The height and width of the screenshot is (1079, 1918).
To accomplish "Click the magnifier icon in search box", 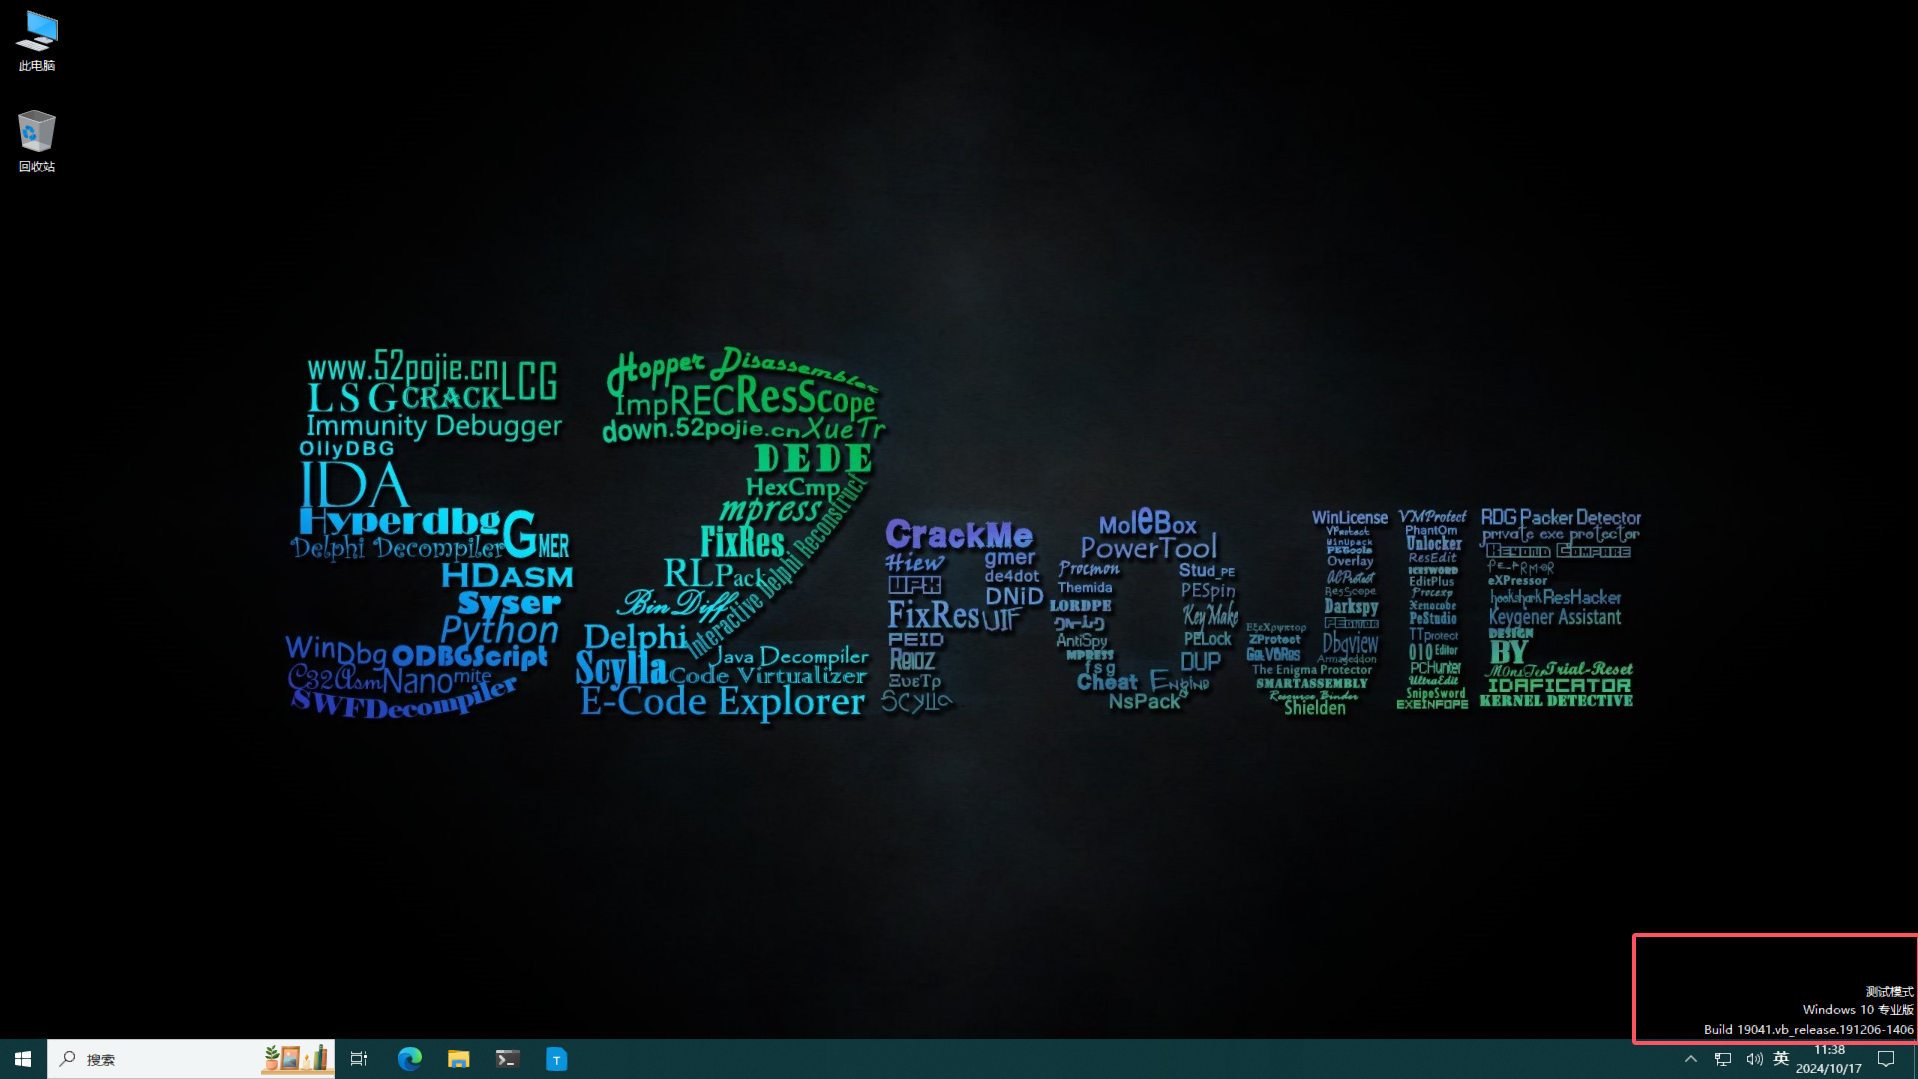I will pyautogui.click(x=68, y=1059).
